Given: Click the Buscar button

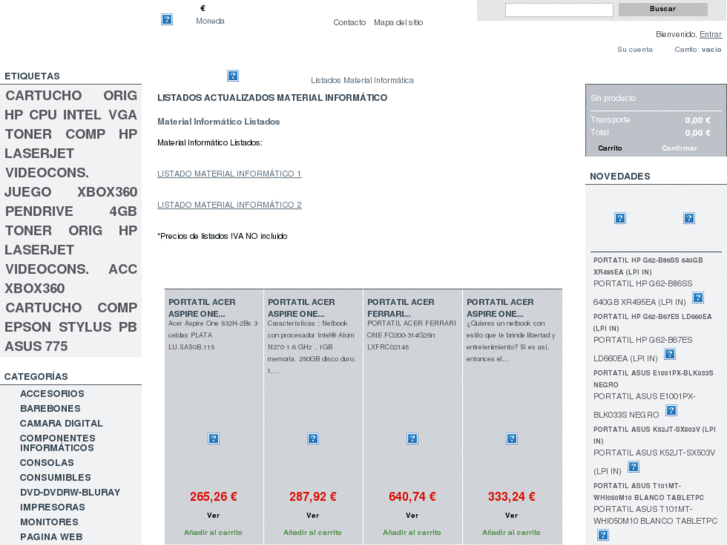Looking at the screenshot, I should pyautogui.click(x=663, y=9).
